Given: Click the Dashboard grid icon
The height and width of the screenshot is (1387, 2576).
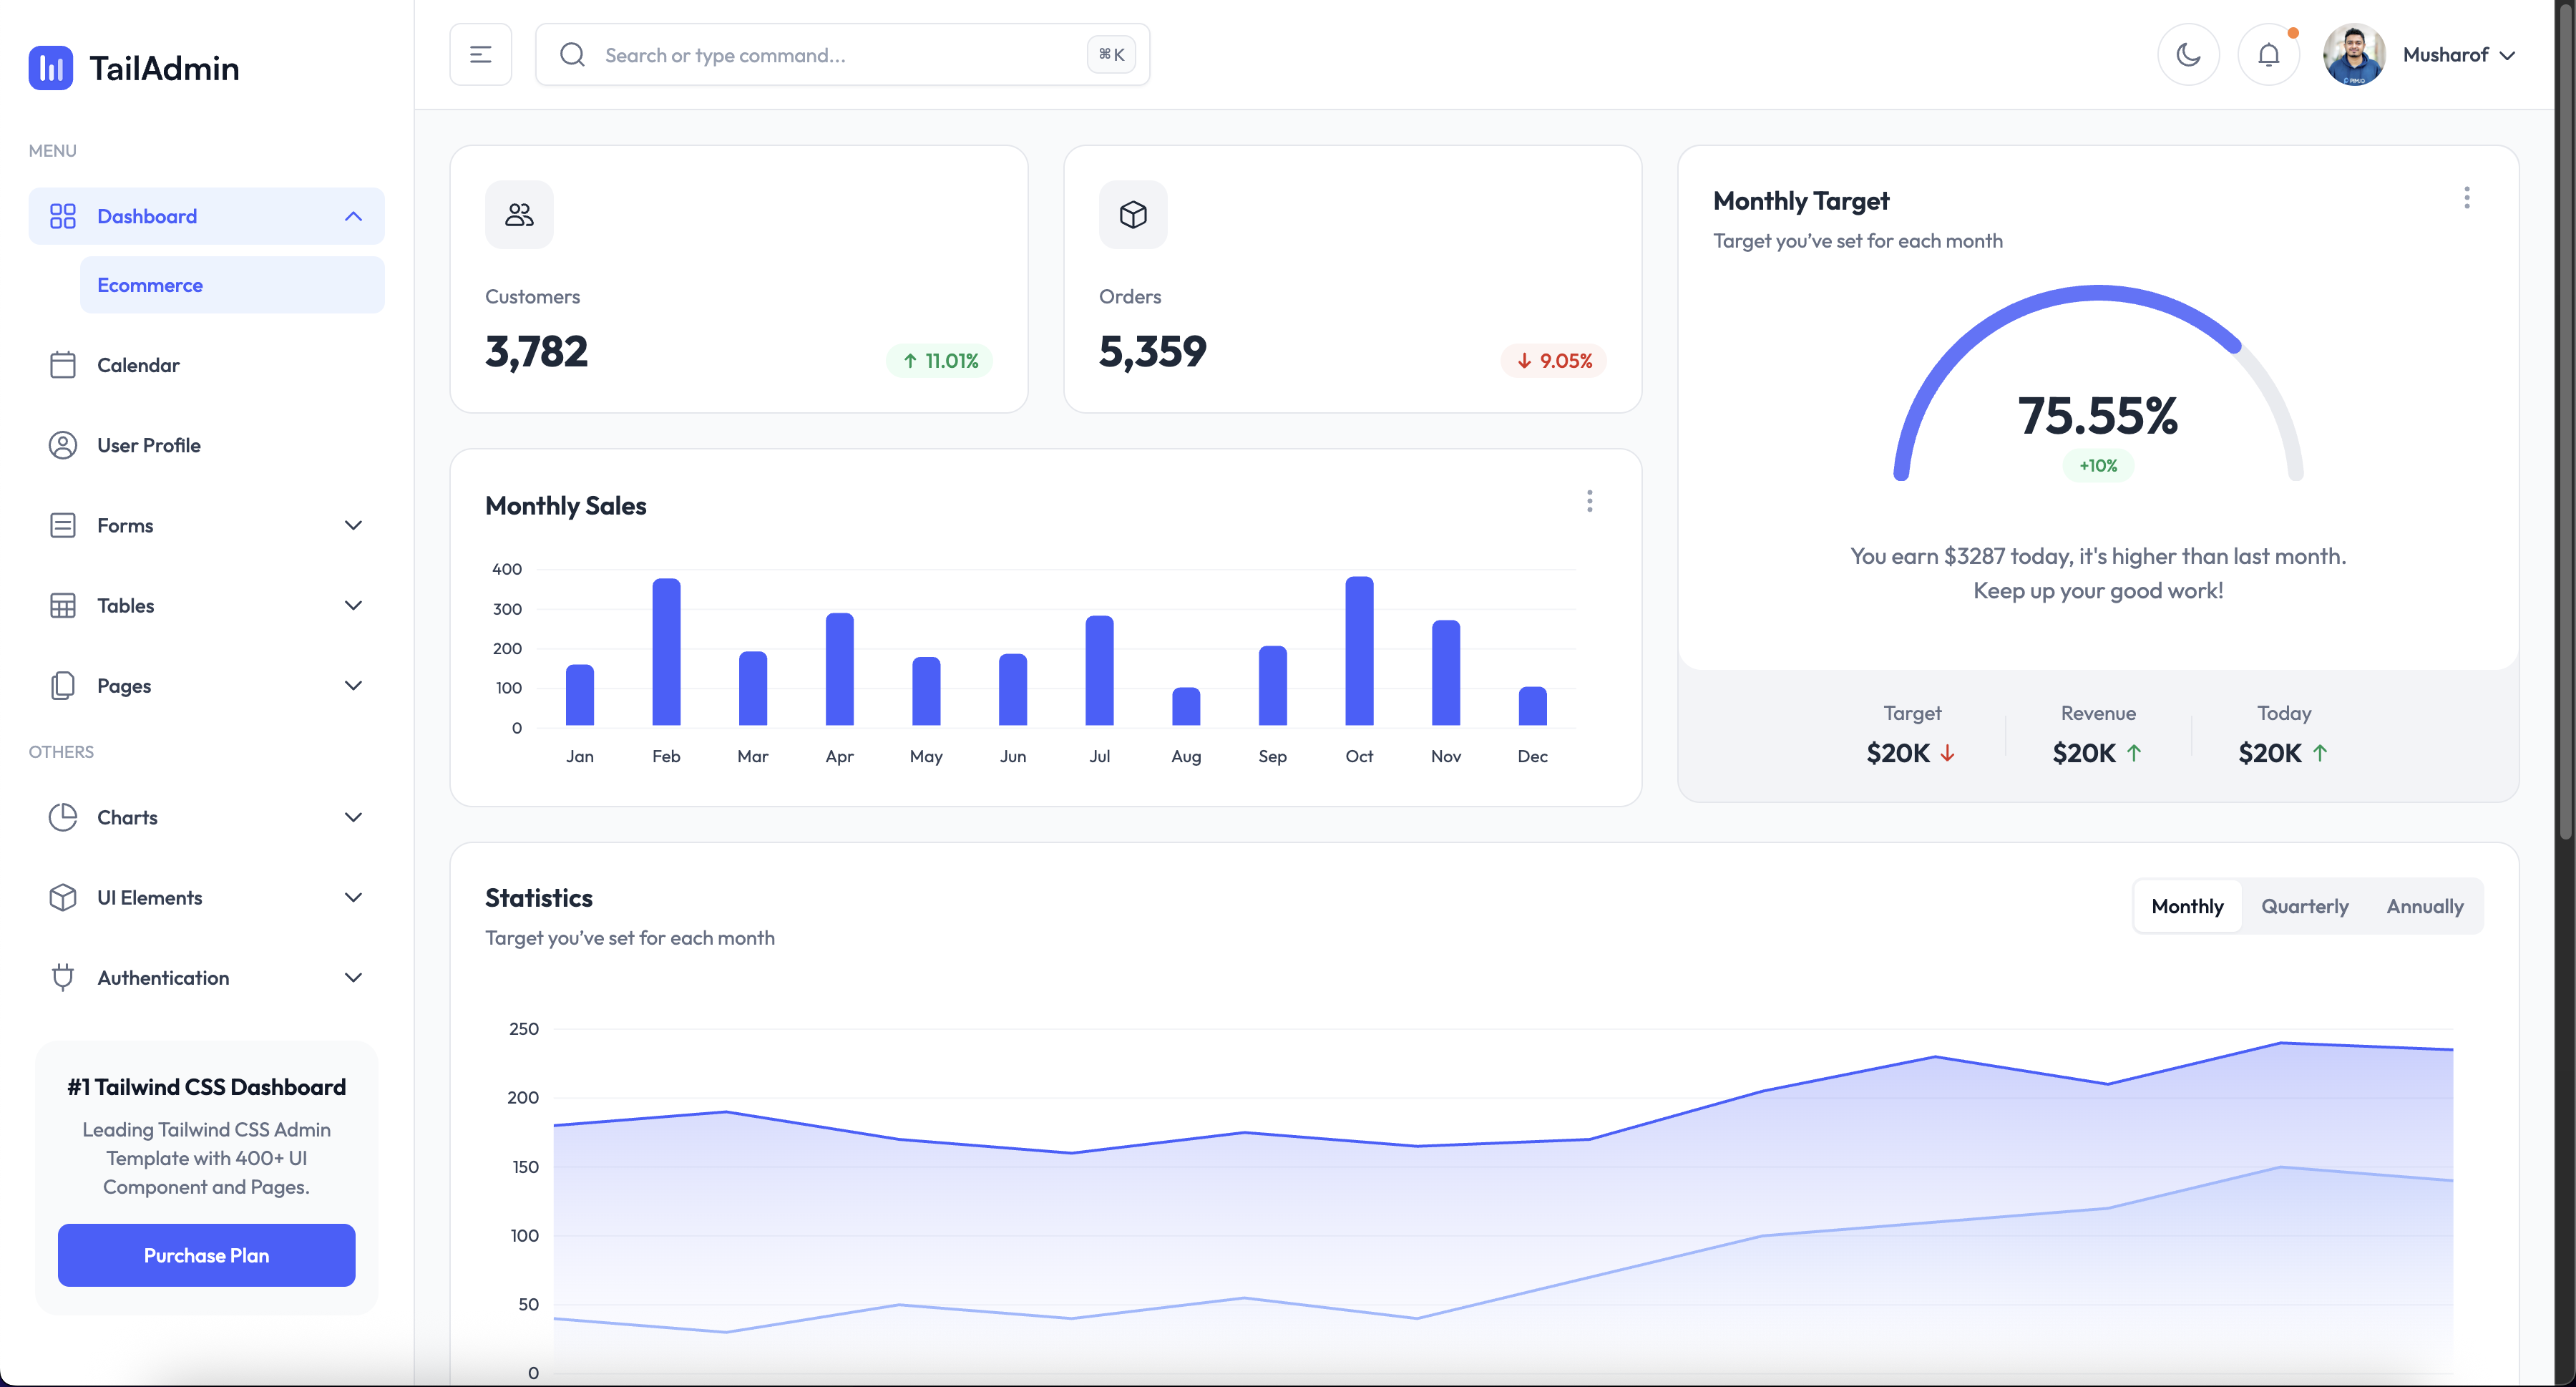Looking at the screenshot, I should pos(63,216).
